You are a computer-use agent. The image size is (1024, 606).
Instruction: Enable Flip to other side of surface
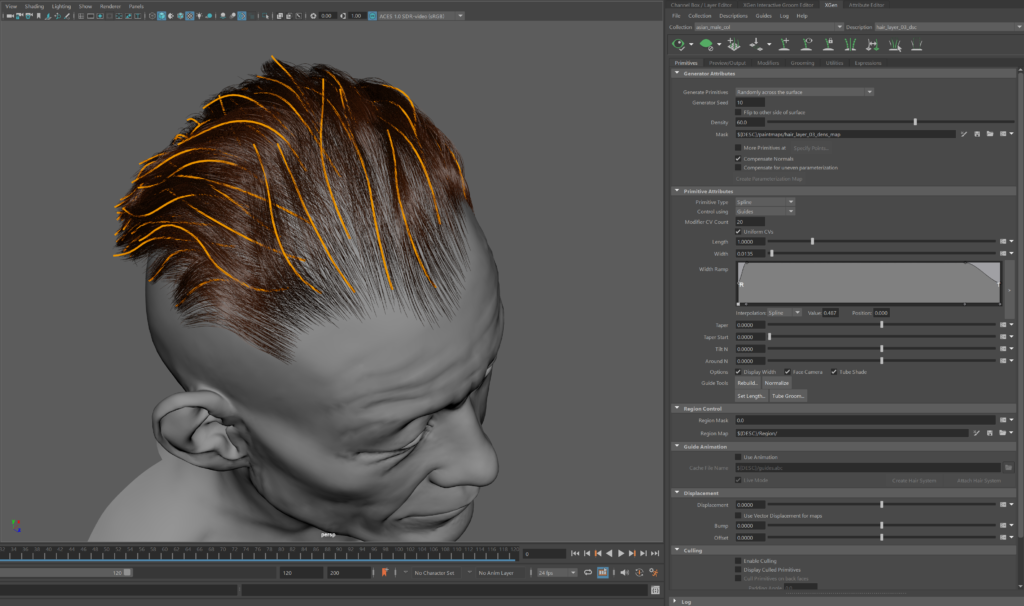[x=738, y=112]
